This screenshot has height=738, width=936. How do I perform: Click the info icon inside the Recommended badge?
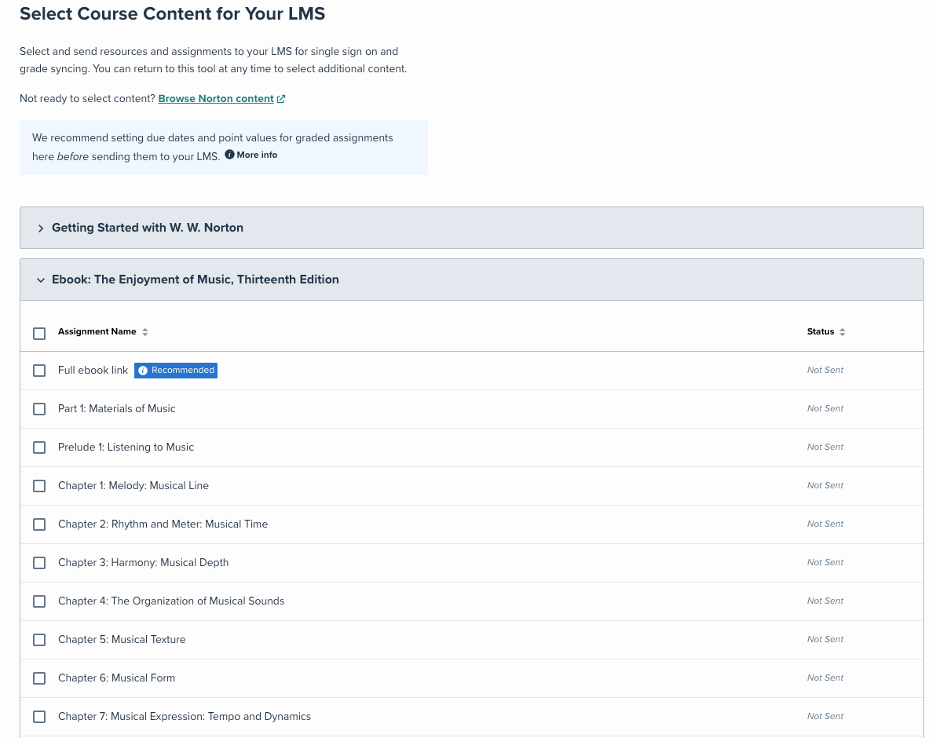click(141, 370)
